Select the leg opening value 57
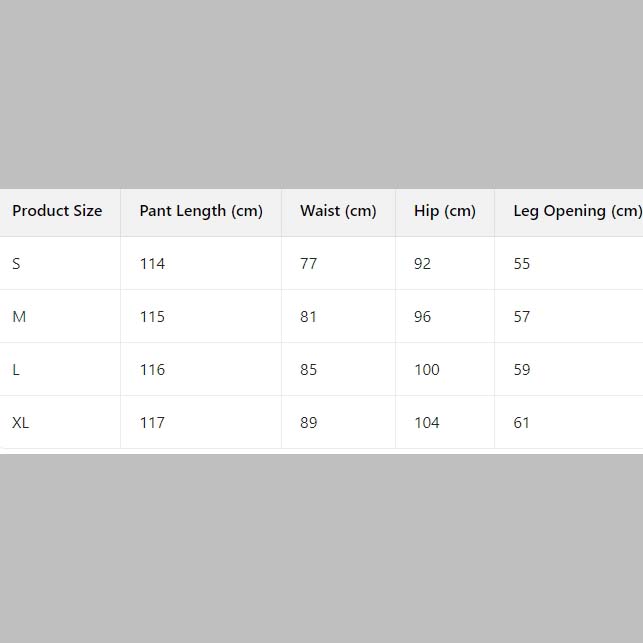This screenshot has width=643, height=643. [522, 317]
